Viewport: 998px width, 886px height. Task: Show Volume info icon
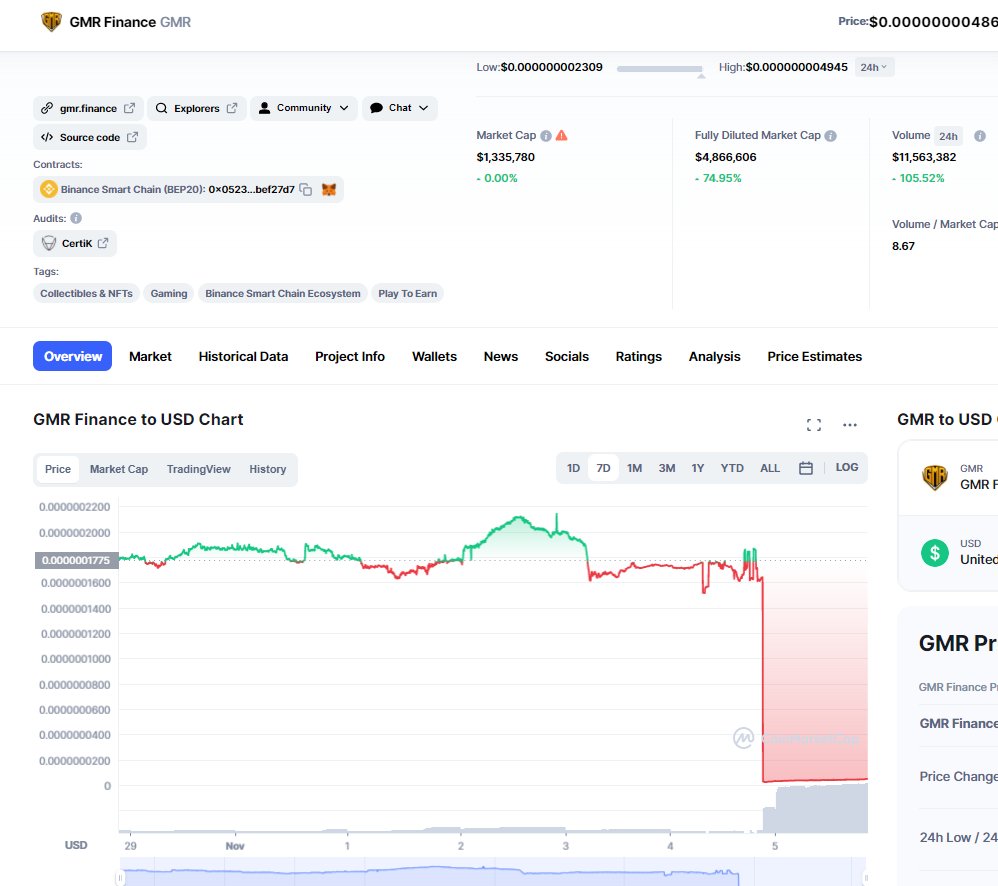point(980,136)
